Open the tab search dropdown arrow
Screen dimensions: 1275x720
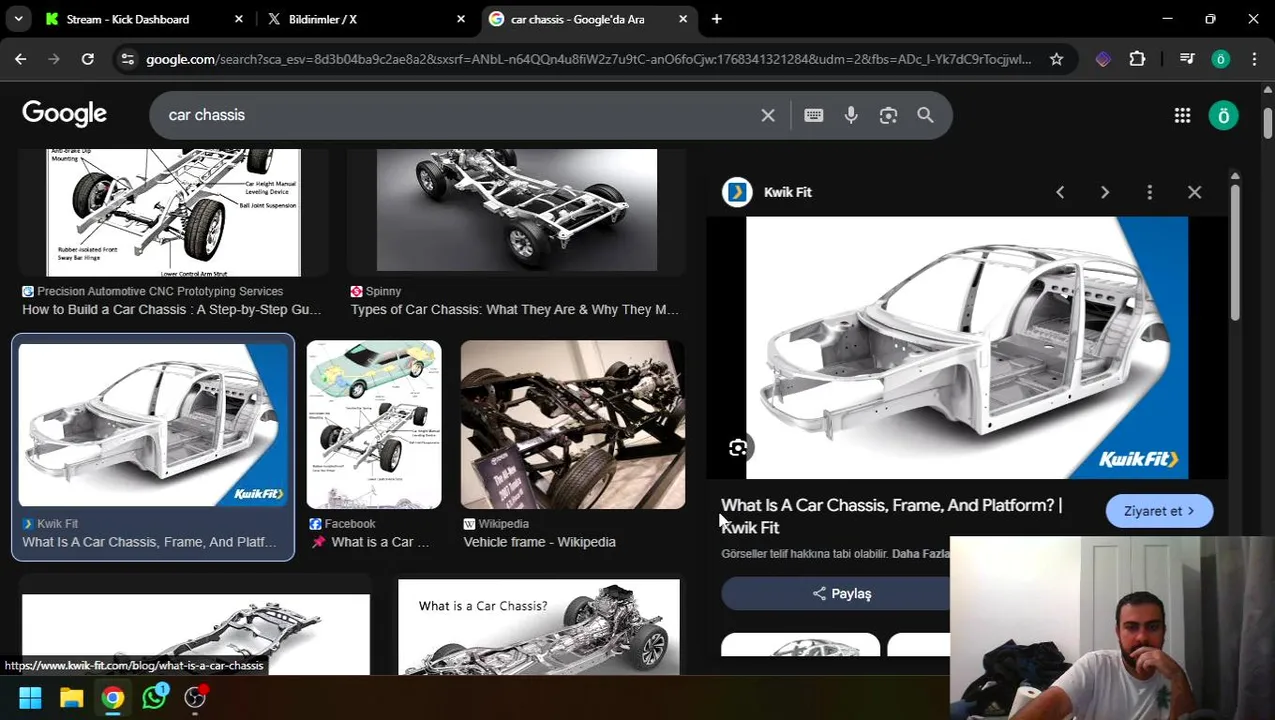point(18,19)
